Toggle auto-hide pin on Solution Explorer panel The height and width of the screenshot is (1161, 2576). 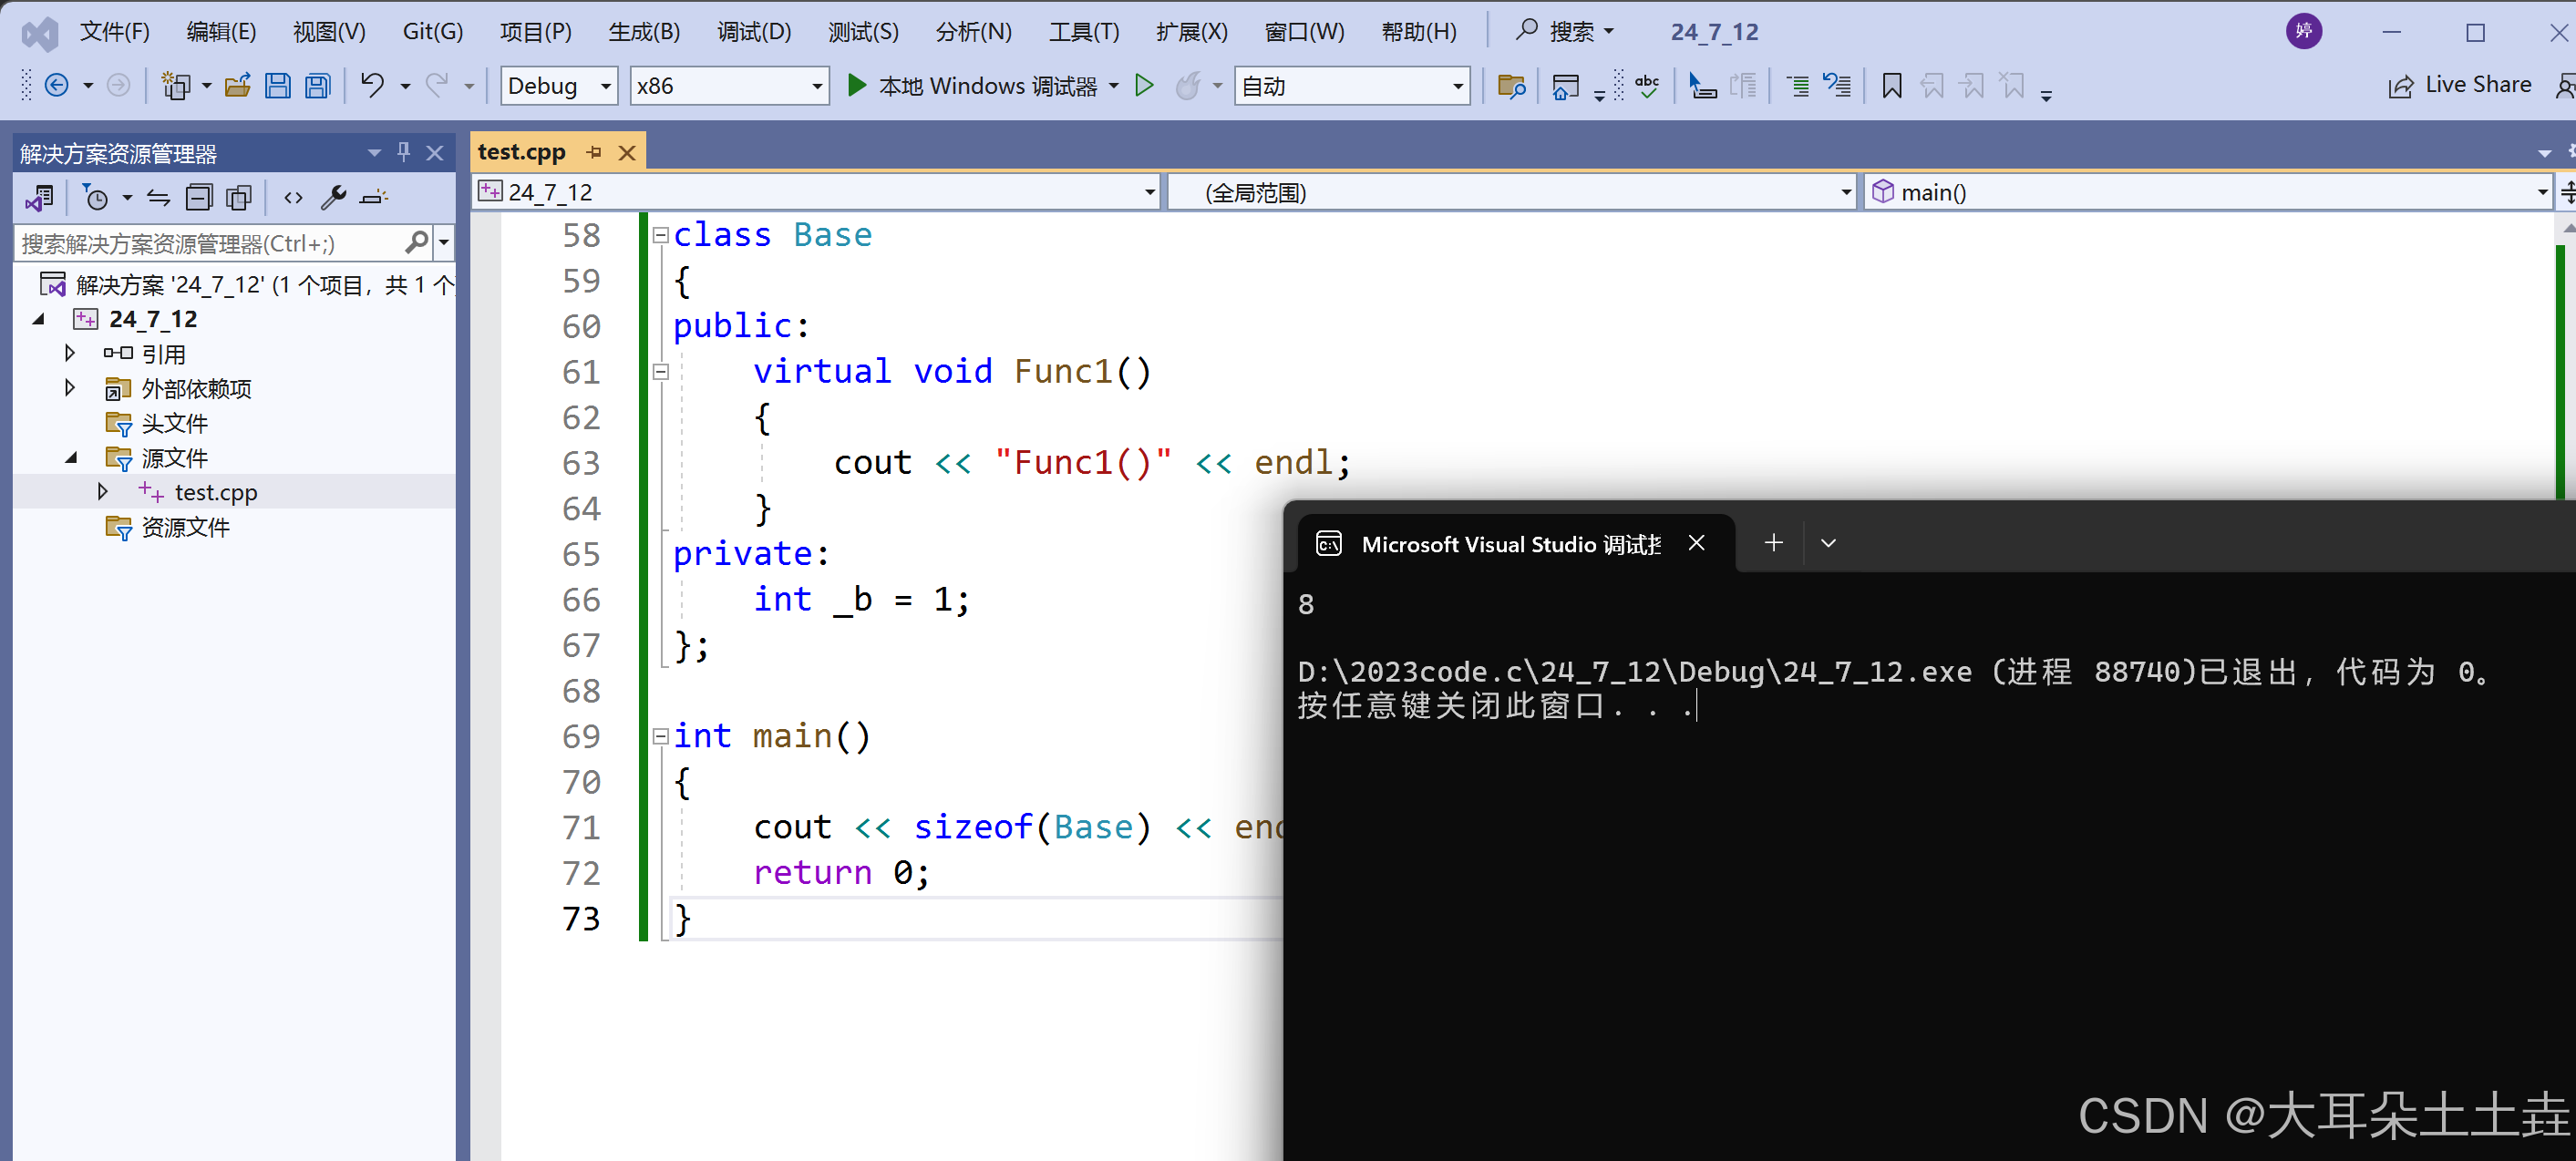point(403,152)
